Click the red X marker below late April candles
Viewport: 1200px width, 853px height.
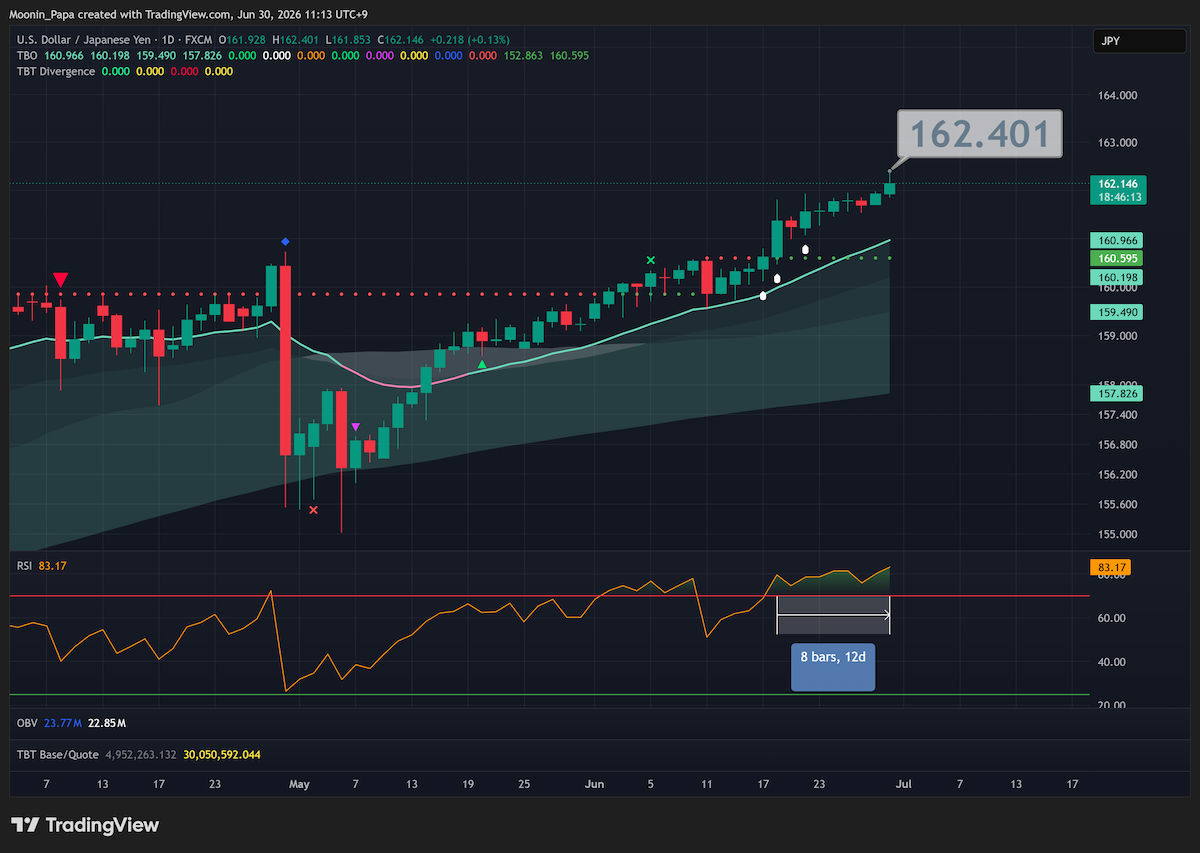(313, 510)
